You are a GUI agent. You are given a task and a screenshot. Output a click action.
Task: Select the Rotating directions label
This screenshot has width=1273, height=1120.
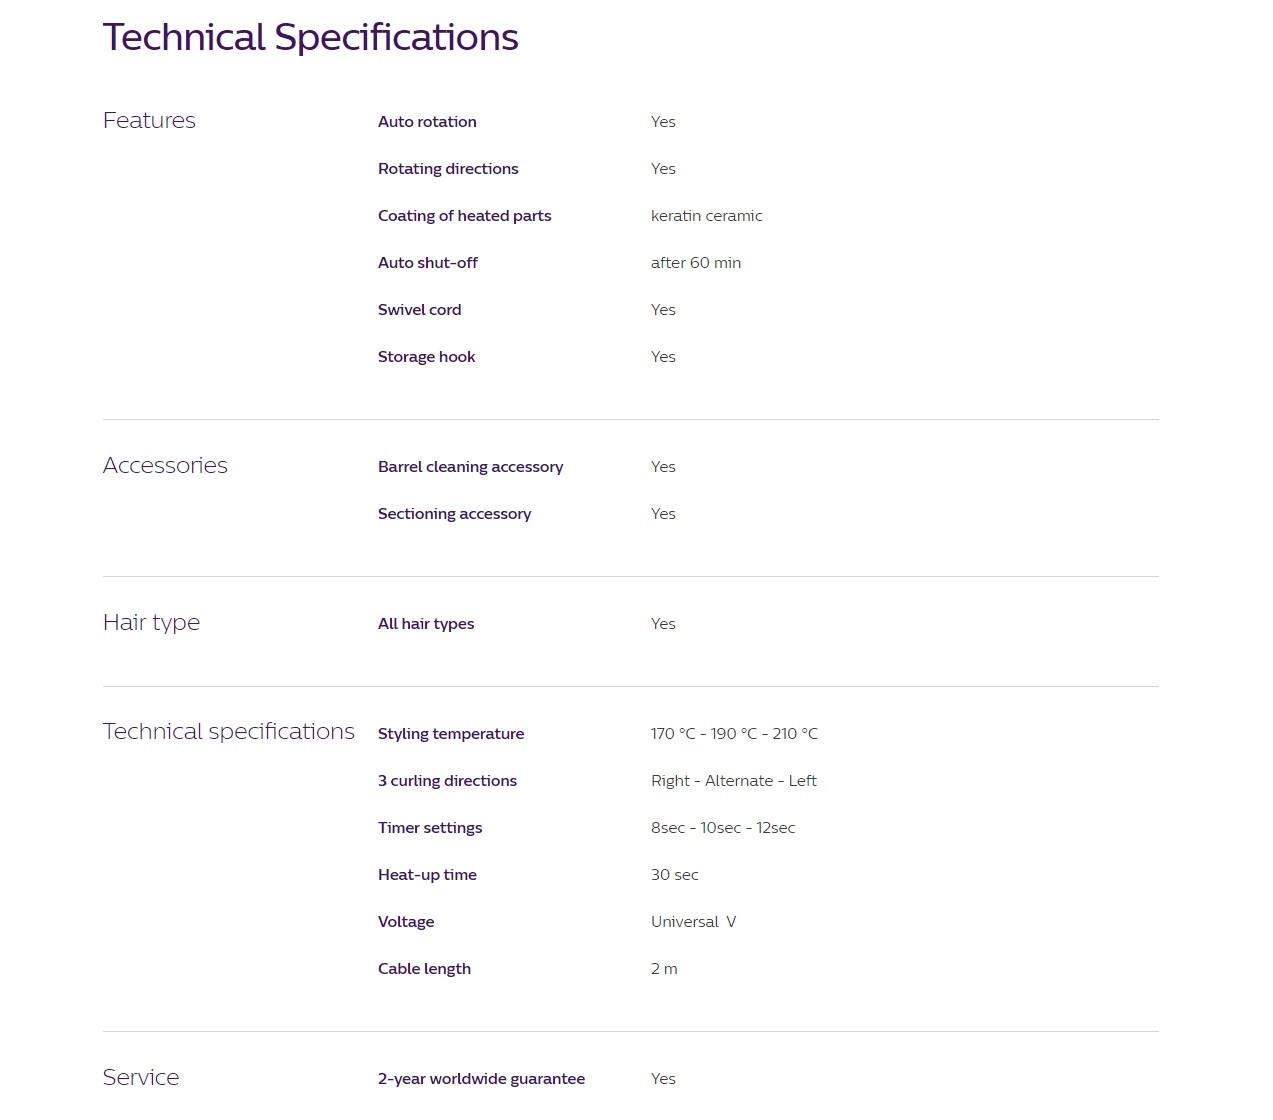point(448,169)
